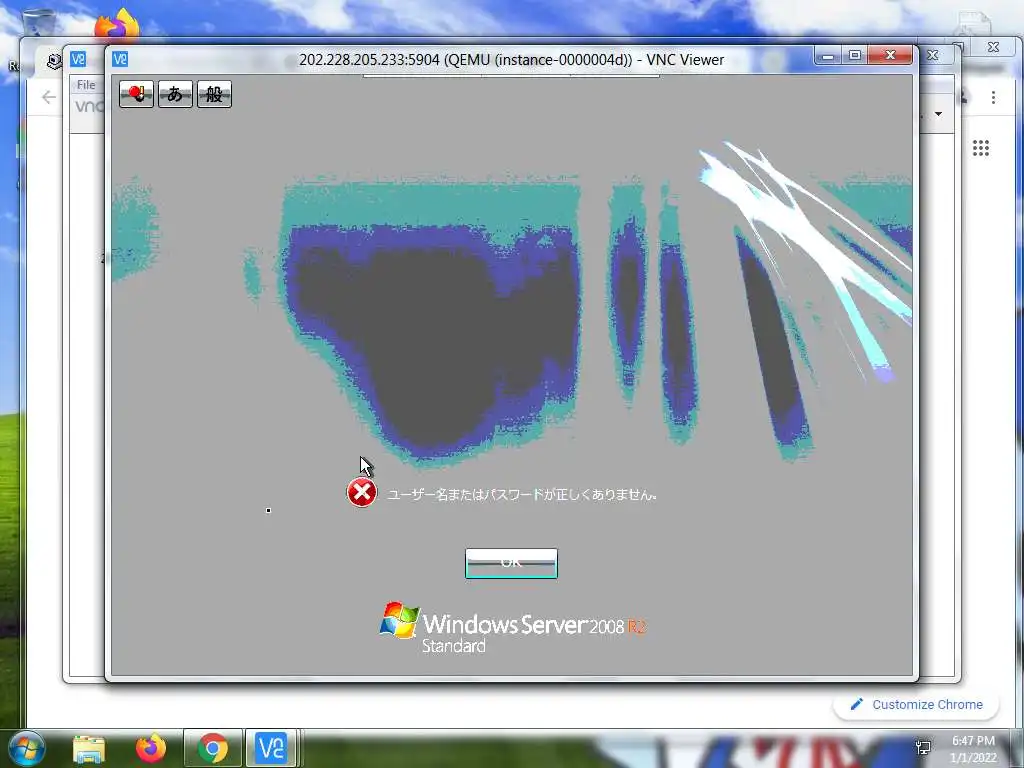This screenshot has height=768, width=1024.
Task: Expand the dropdown arrow in back VNC window
Action: (938, 114)
